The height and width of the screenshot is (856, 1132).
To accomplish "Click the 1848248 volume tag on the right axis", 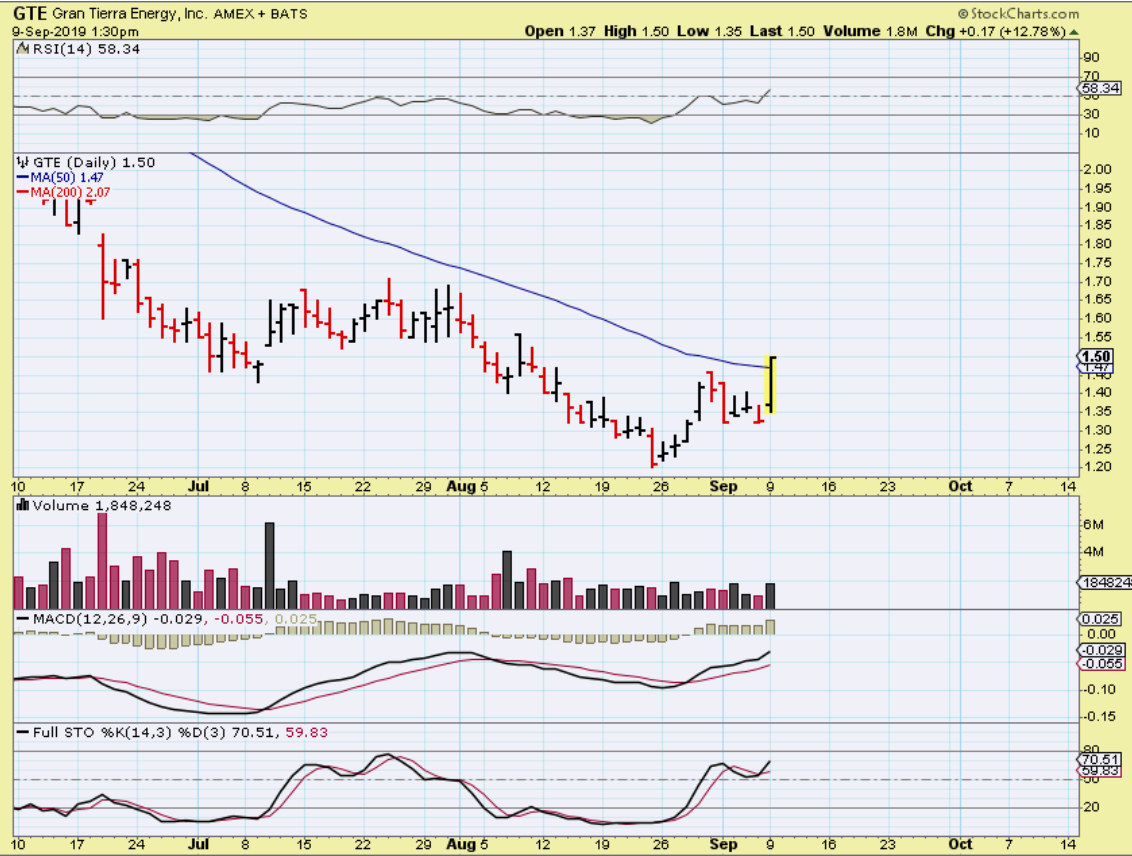I will tap(1105, 582).
